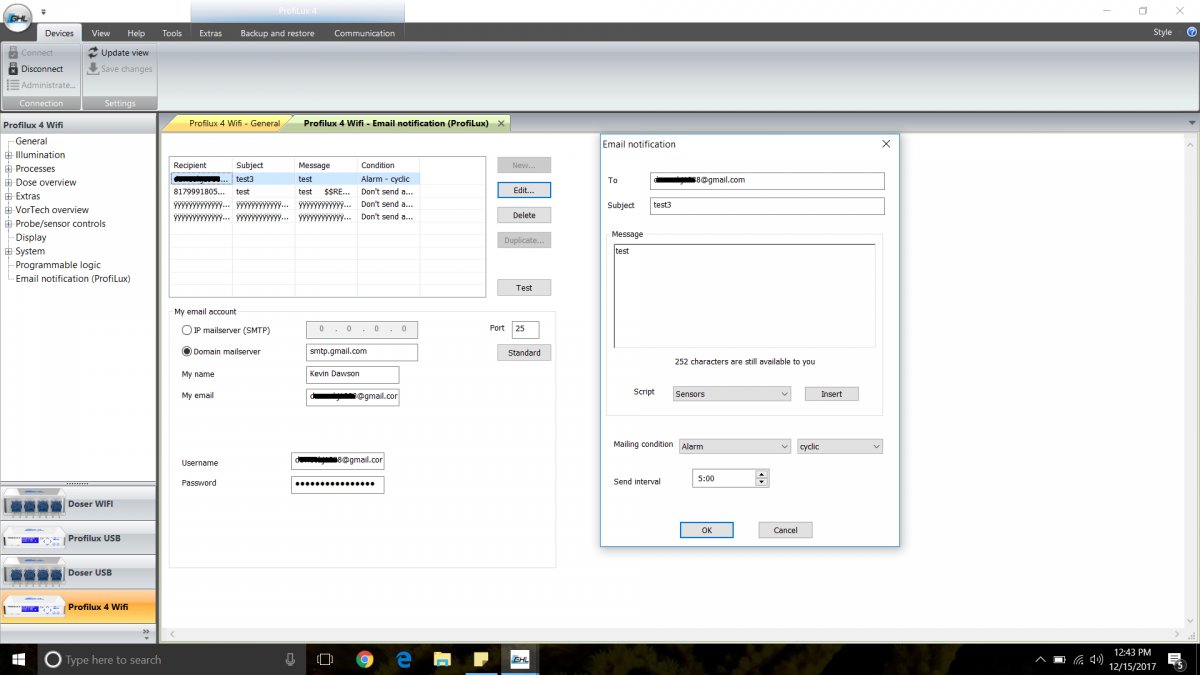Cancel the Email notification dialog
This screenshot has height=675, width=1200.
pyautogui.click(x=785, y=530)
